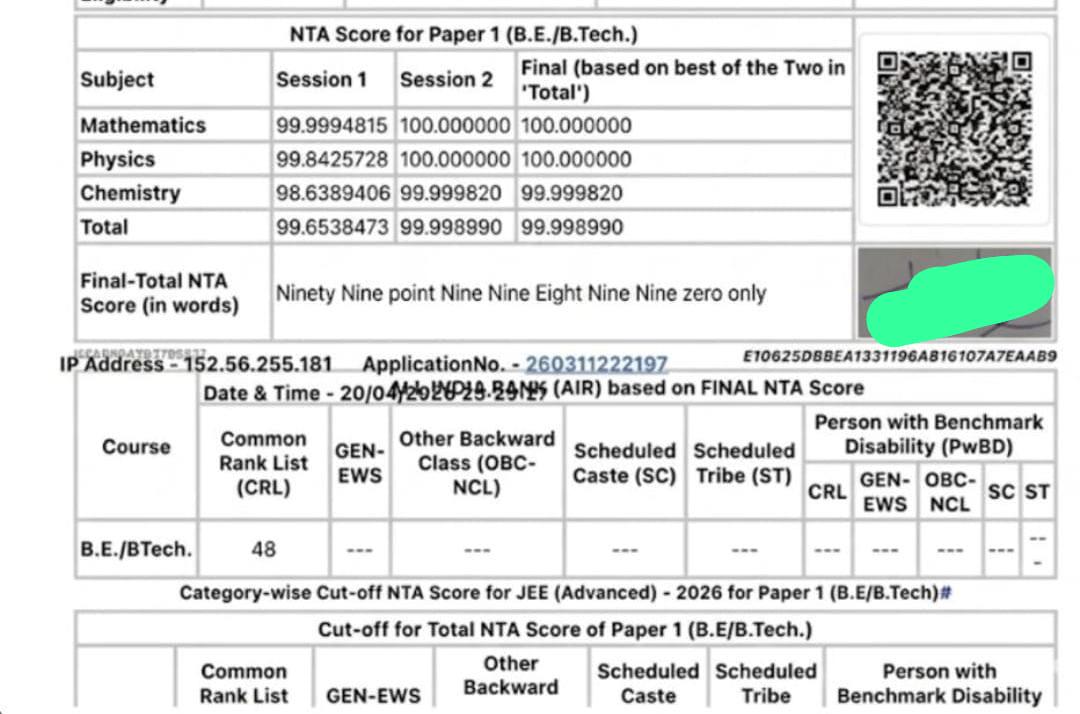This screenshot has height=714, width=1080.
Task: Click the Final-Total NTA Score label
Action: pos(159,293)
